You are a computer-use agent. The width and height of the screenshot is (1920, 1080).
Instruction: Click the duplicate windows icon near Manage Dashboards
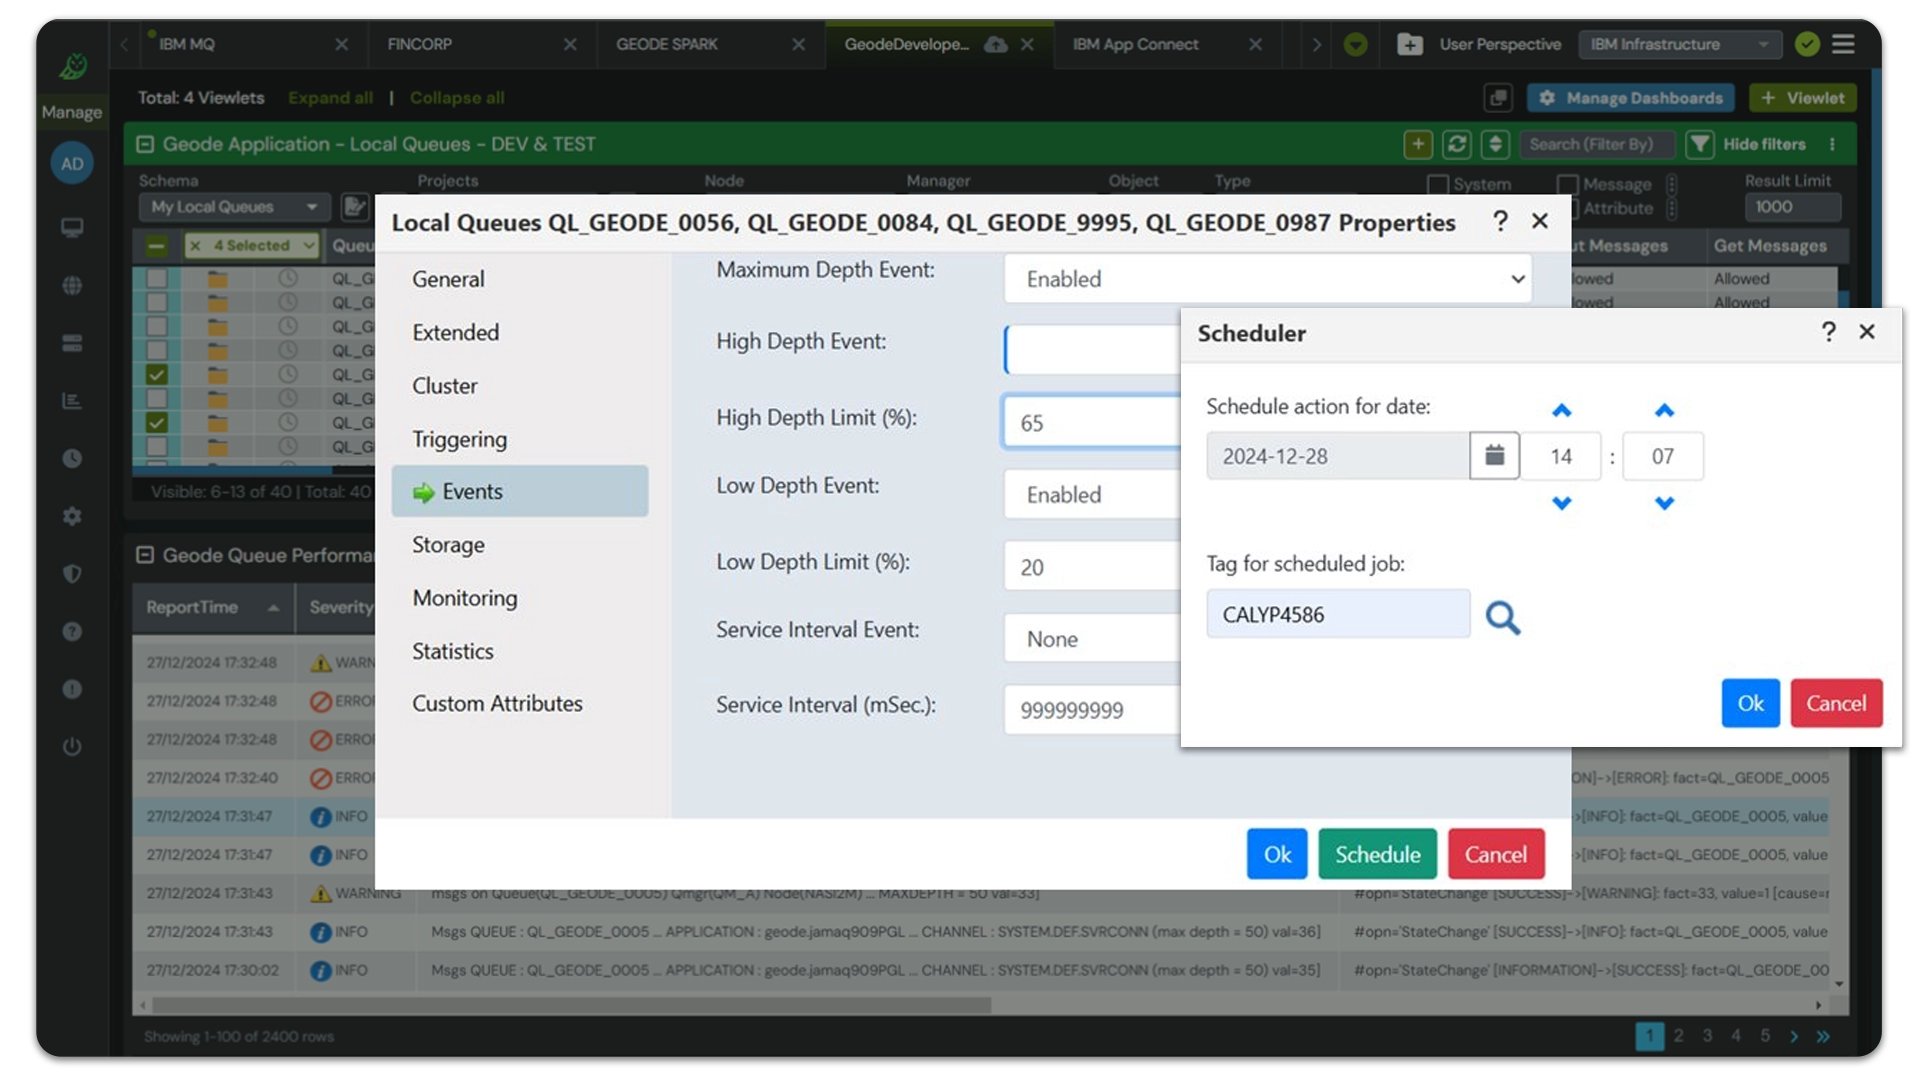pos(1497,97)
